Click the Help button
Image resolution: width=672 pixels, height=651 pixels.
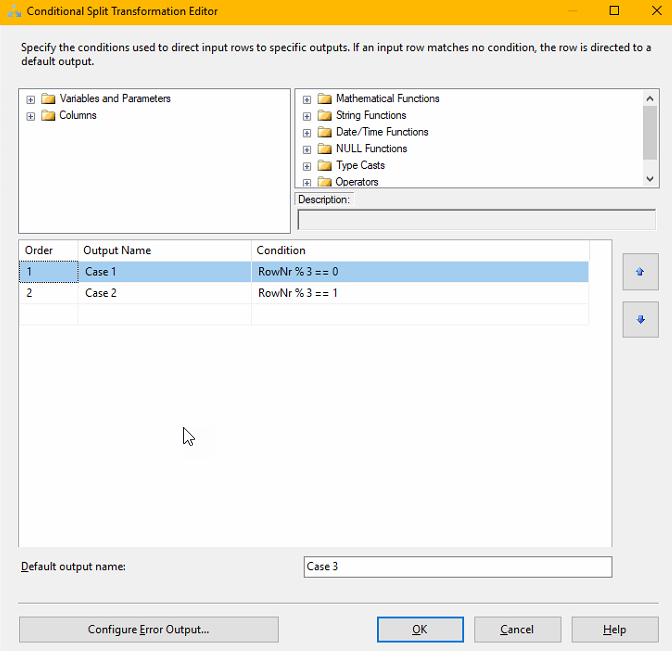[x=614, y=629]
